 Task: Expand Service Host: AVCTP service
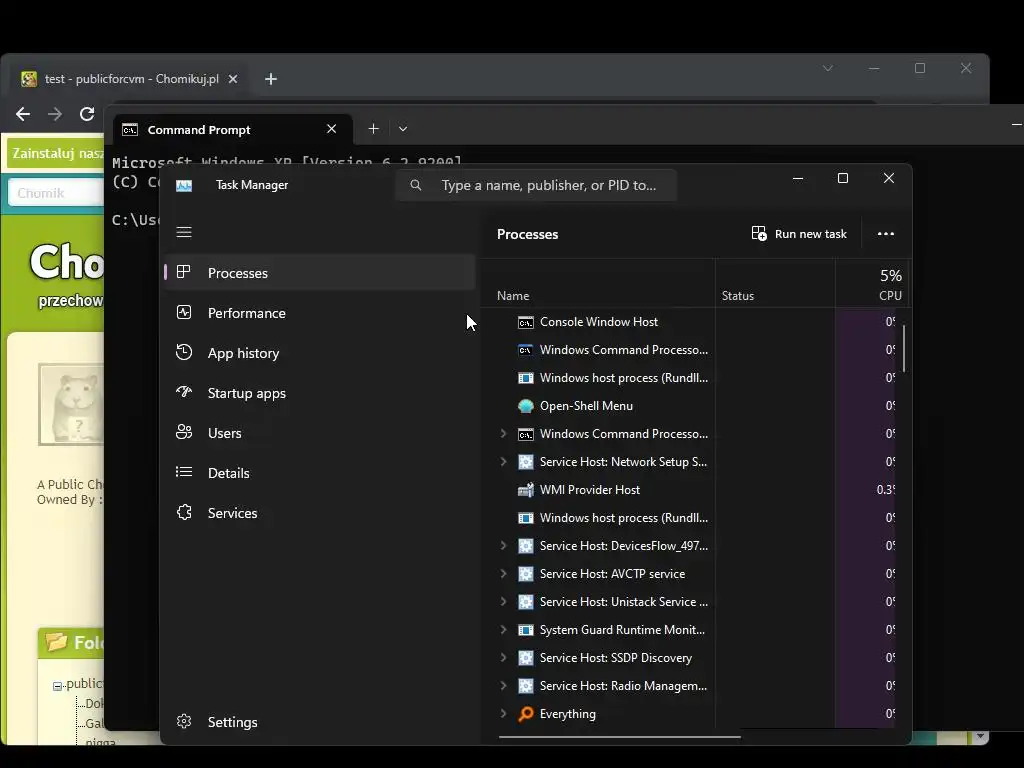[x=503, y=574]
